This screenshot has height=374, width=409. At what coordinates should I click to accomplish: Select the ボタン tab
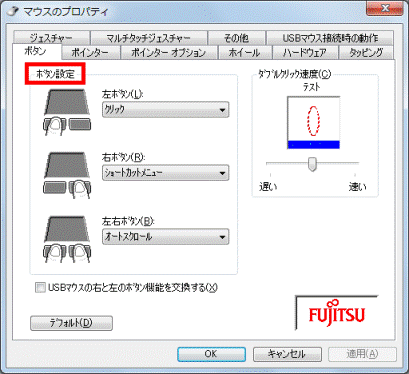(36, 51)
